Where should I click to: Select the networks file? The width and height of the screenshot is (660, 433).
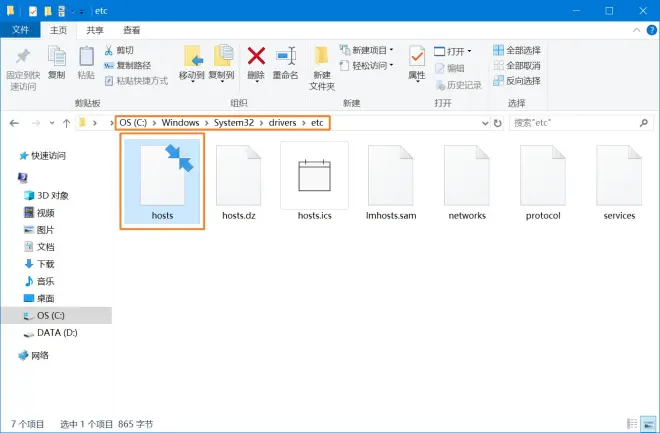click(467, 182)
